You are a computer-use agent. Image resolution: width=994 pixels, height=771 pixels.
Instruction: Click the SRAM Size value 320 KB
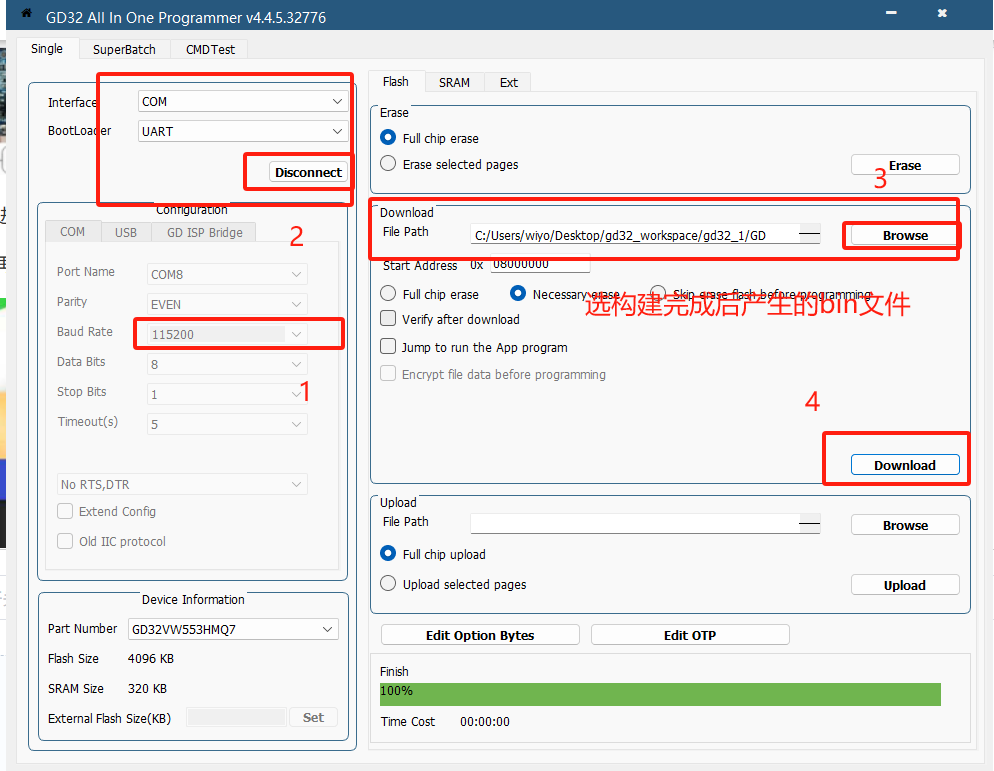point(147,689)
